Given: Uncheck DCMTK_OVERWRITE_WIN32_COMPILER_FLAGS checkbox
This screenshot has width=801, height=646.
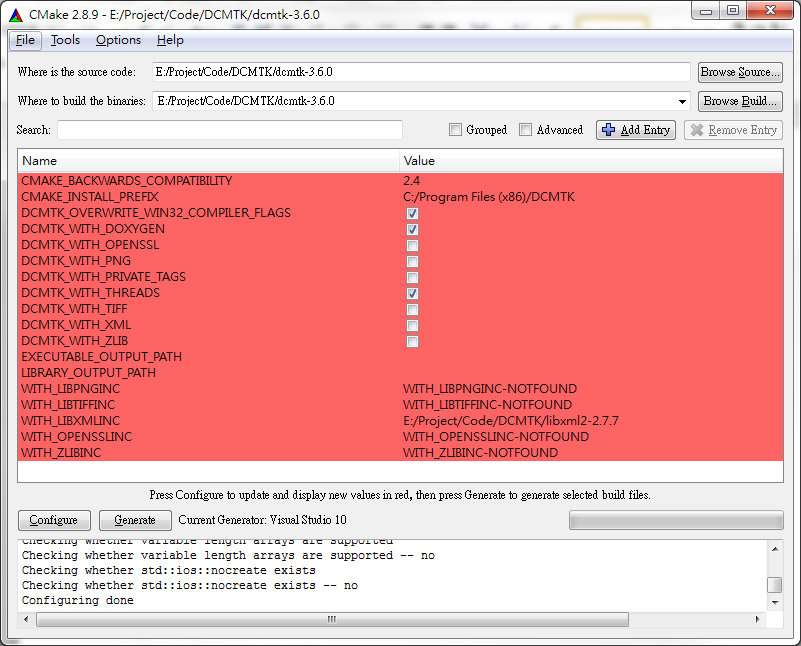Looking at the screenshot, I should click(412, 213).
